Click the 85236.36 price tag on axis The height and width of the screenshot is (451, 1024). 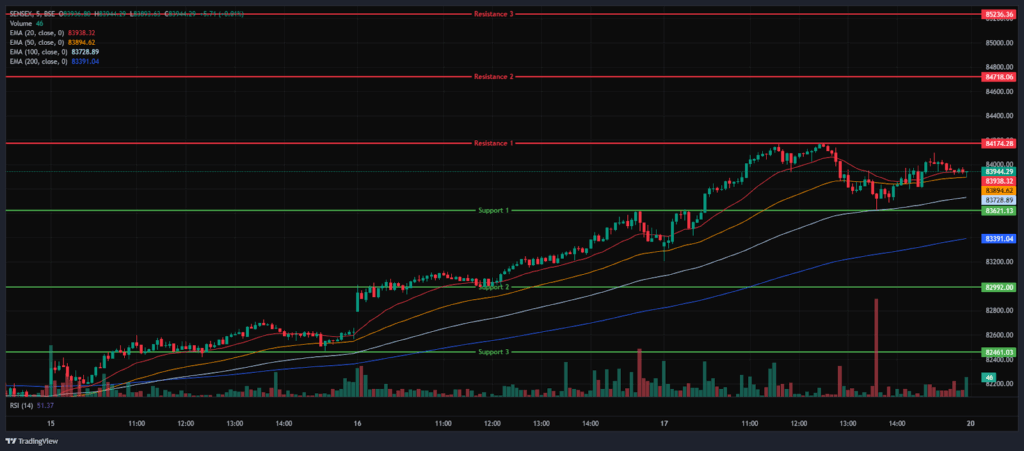point(999,15)
